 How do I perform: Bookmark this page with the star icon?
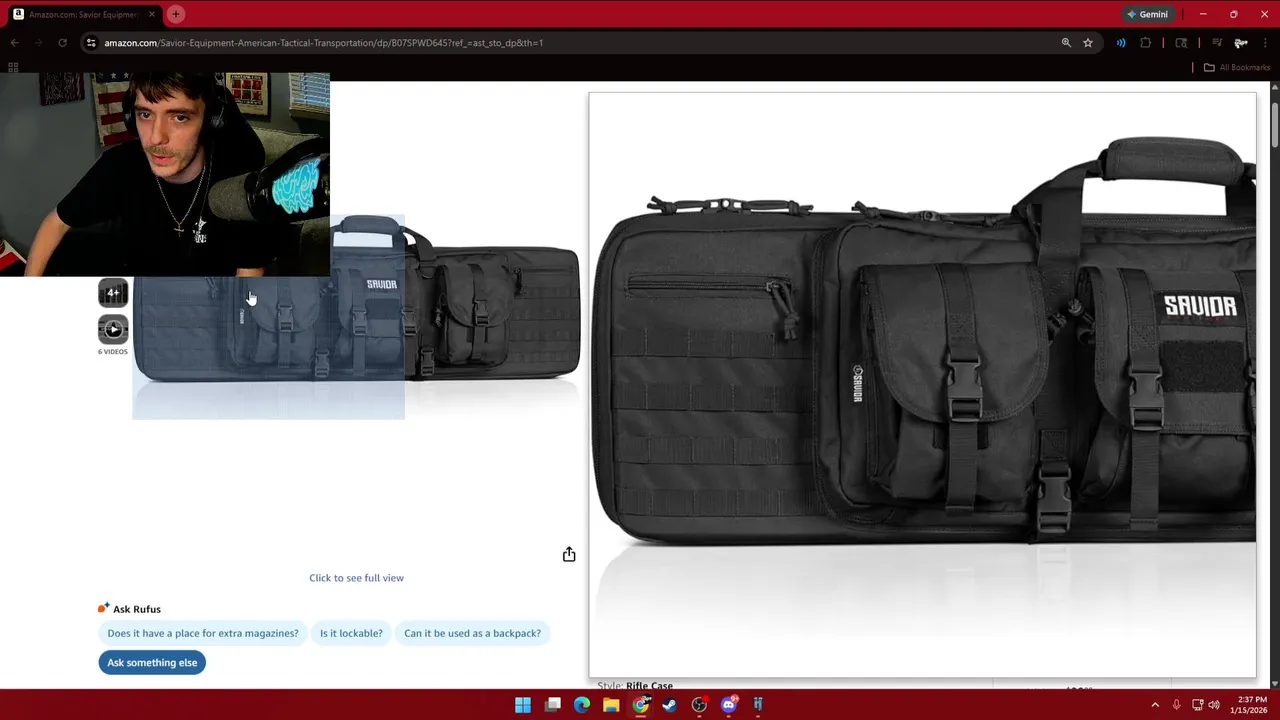click(1088, 43)
